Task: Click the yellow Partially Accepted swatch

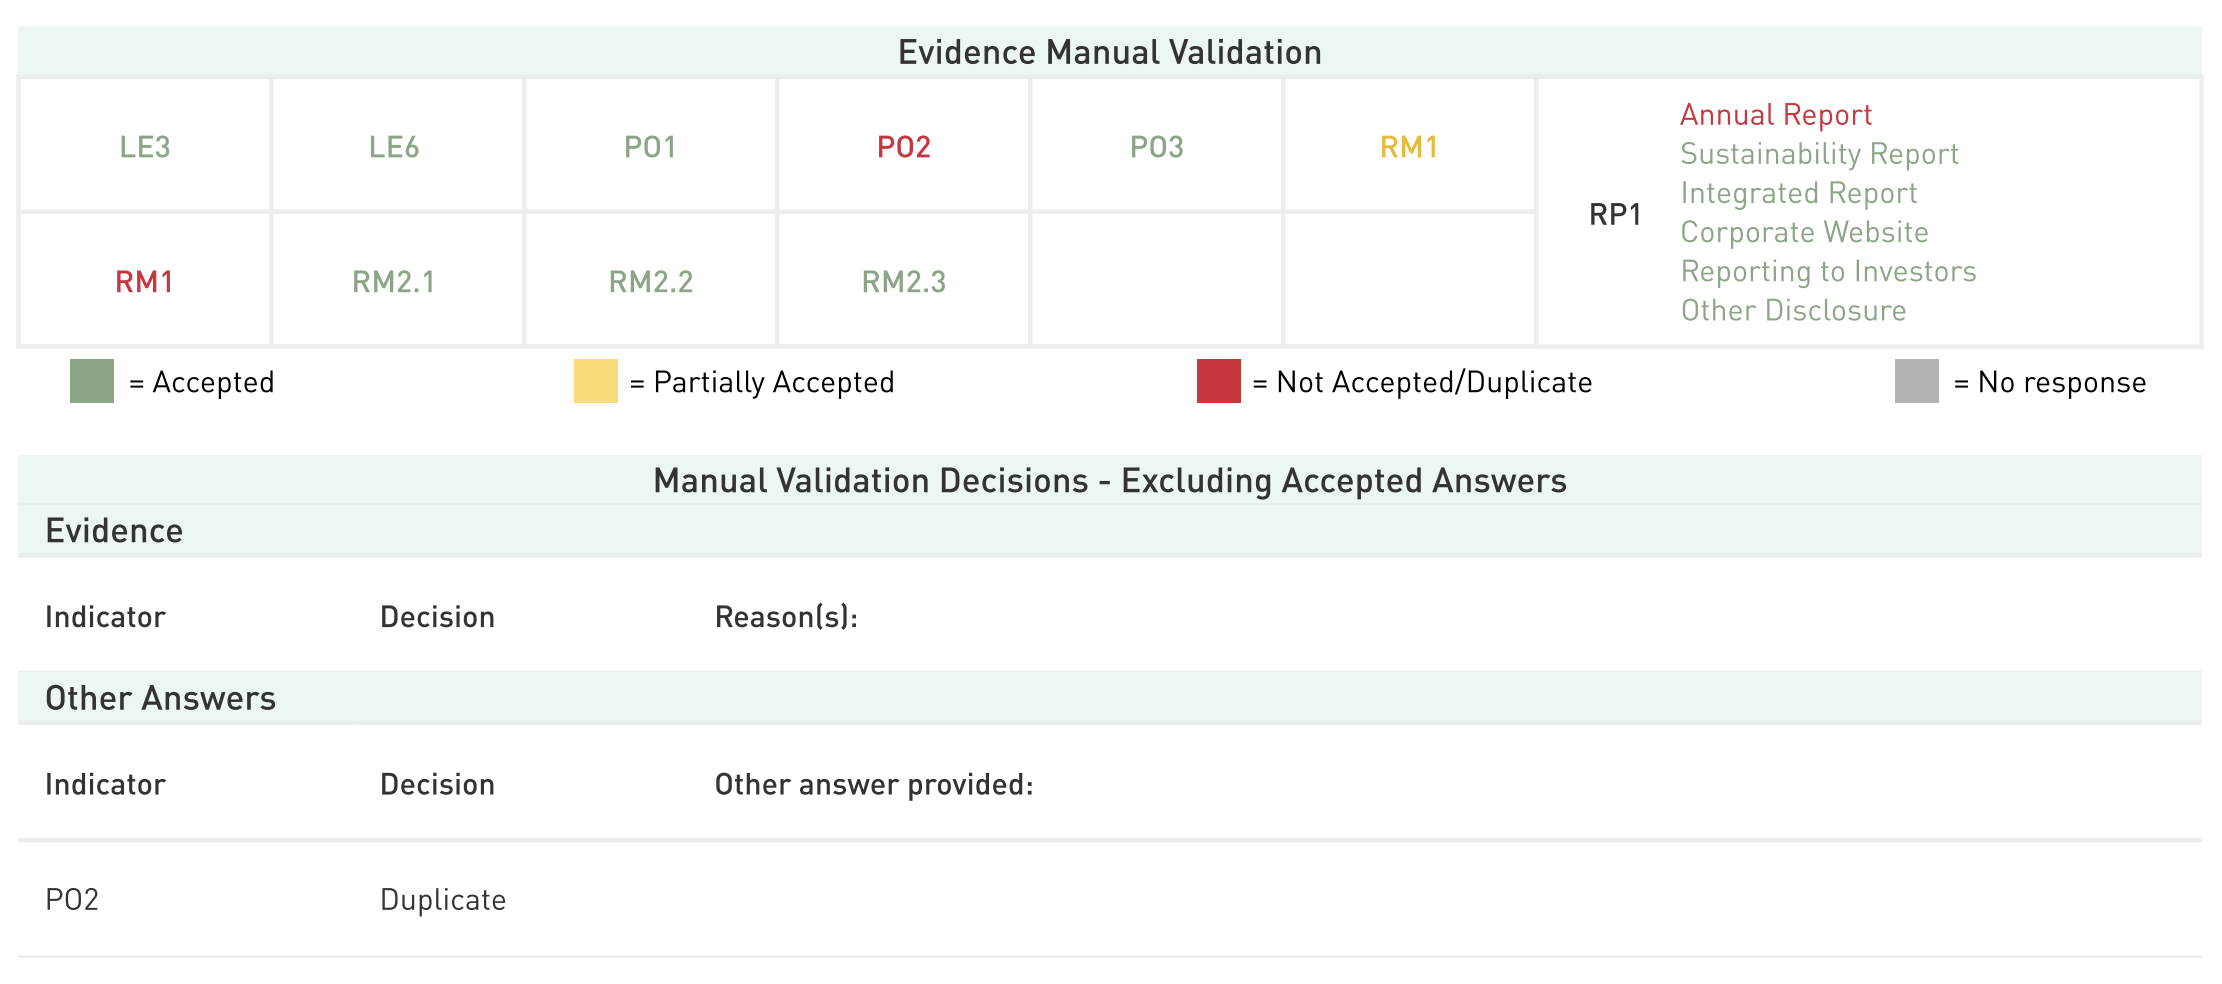Action: [595, 381]
